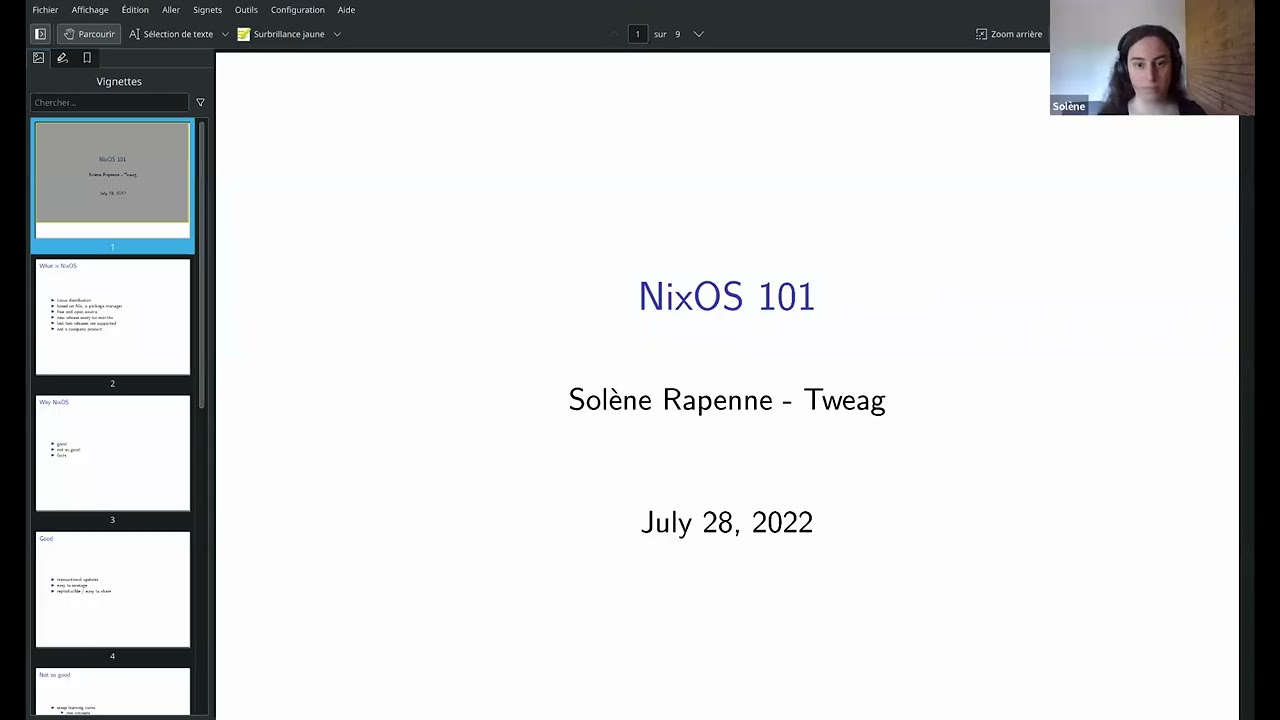Image resolution: width=1280 pixels, height=720 pixels.
Task: Toggle the sidebar panel button
Action: pos(40,34)
